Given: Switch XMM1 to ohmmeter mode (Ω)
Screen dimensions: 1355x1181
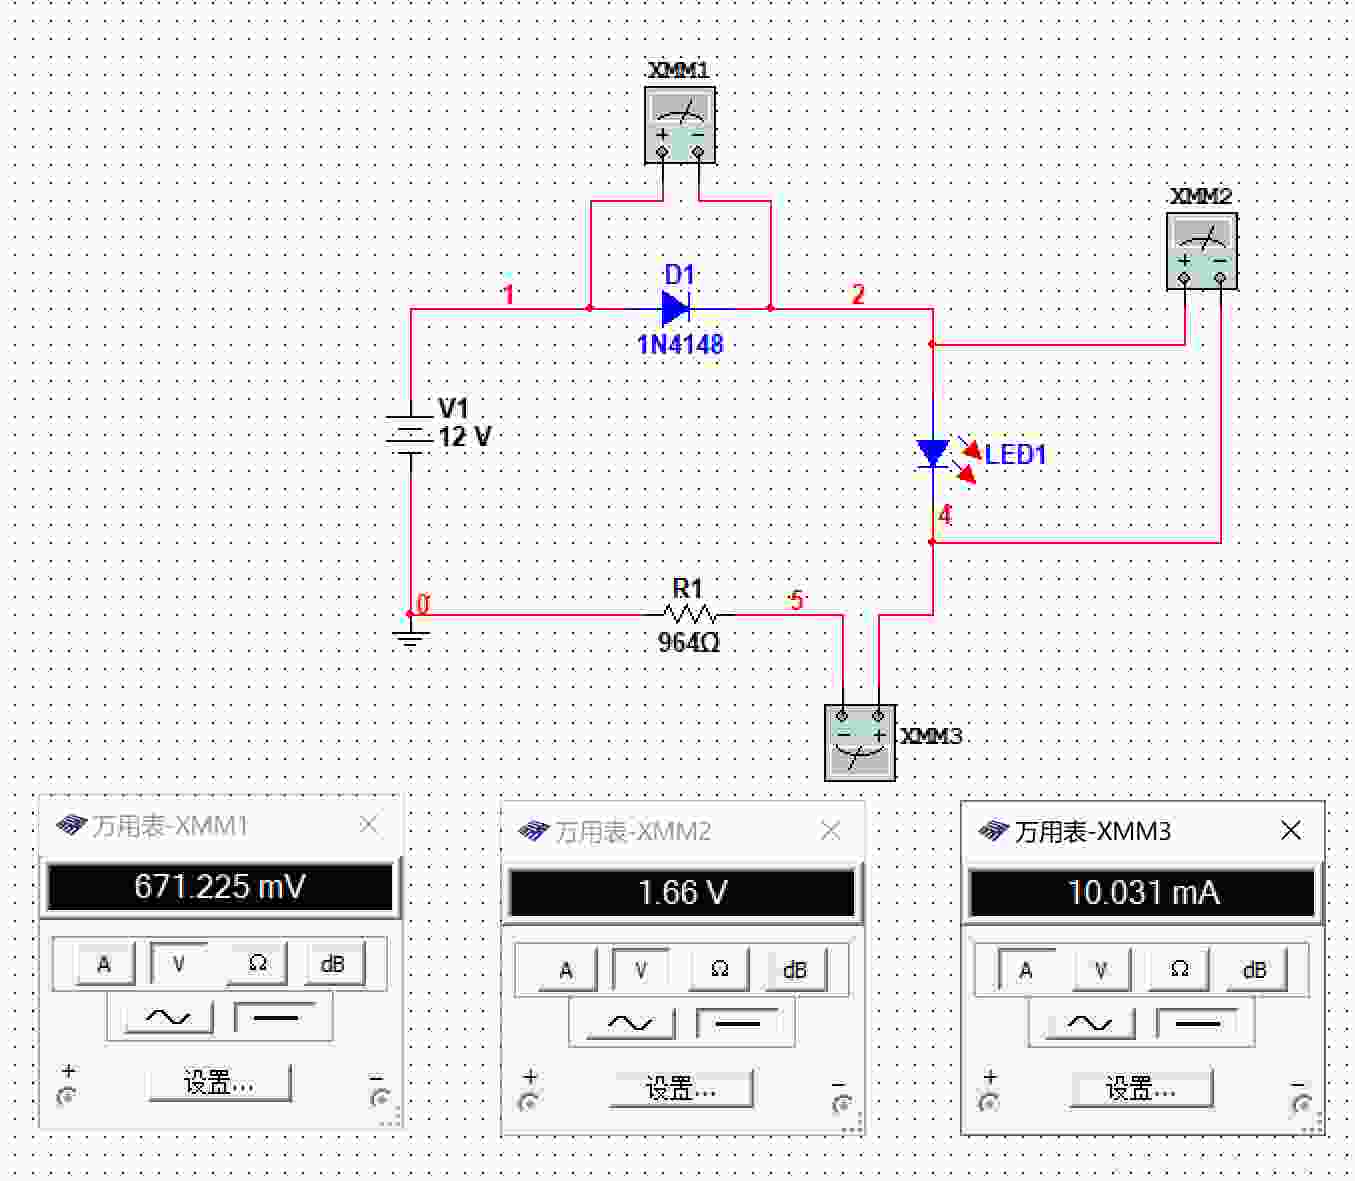Looking at the screenshot, I should coord(258,964).
